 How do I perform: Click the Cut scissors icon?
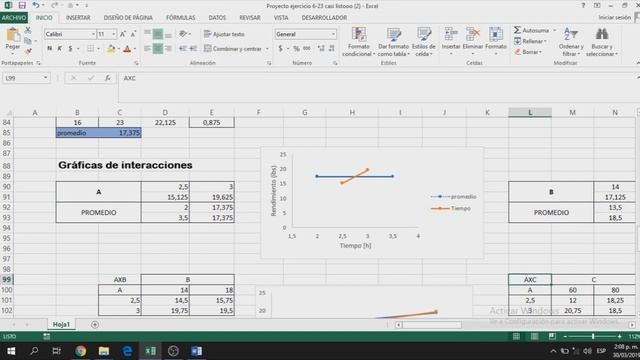[x=28, y=30]
